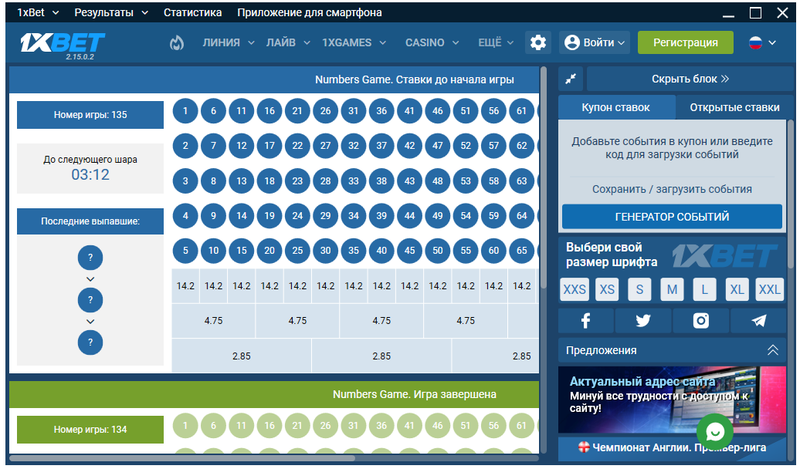The height and width of the screenshot is (469, 800).
Task: Click the 1XBET logo
Action: [62, 45]
